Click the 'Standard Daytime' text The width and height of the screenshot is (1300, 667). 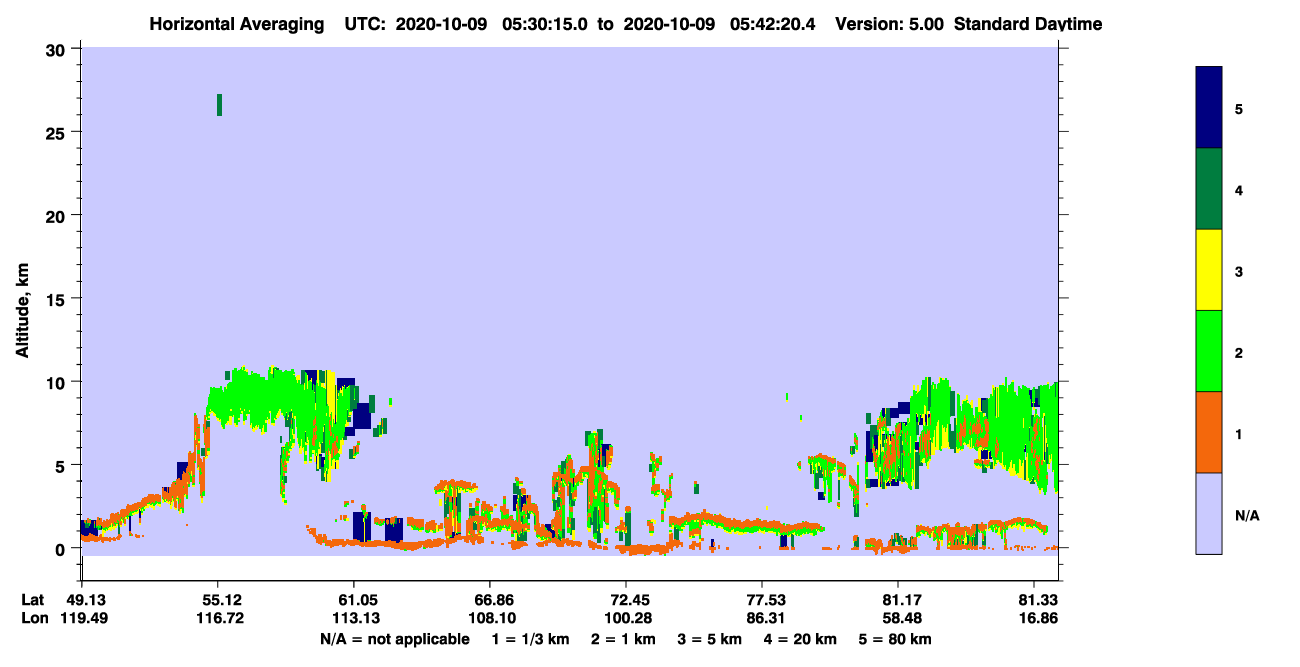pos(1028,24)
